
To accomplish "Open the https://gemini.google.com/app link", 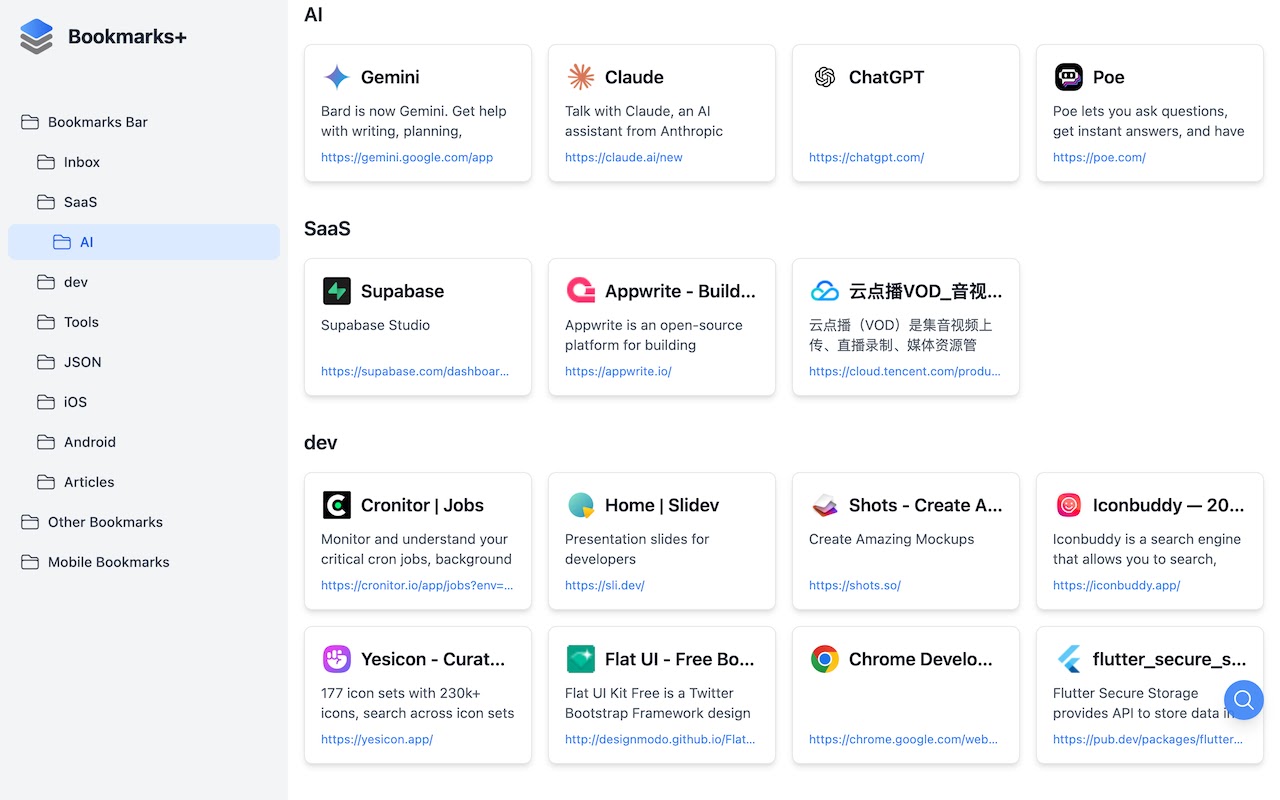I will [x=407, y=157].
